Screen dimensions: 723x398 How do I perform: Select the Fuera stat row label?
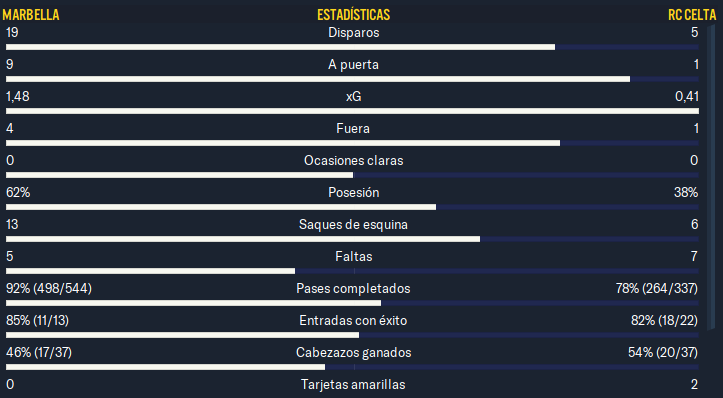353,129
